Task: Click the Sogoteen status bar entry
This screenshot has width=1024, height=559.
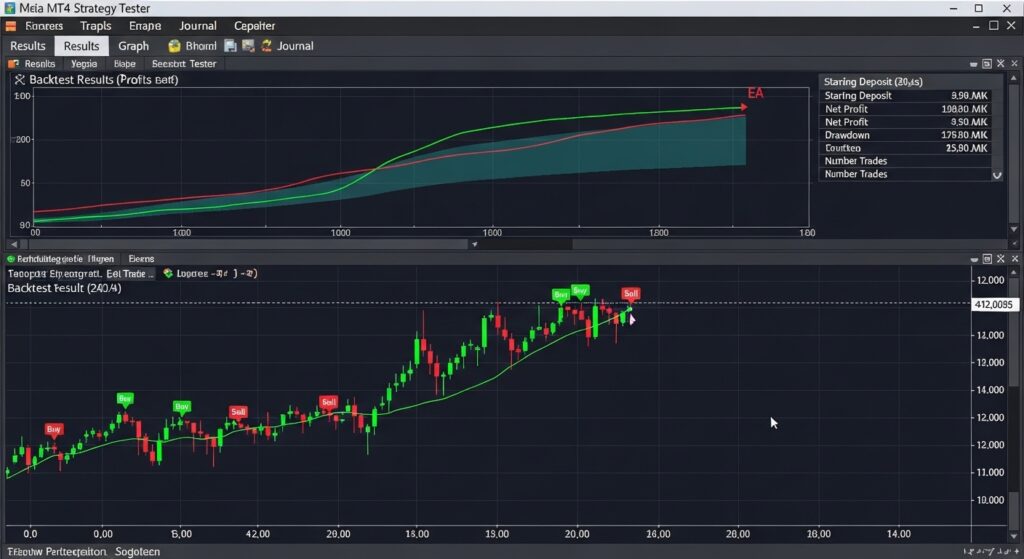Action: (137, 552)
